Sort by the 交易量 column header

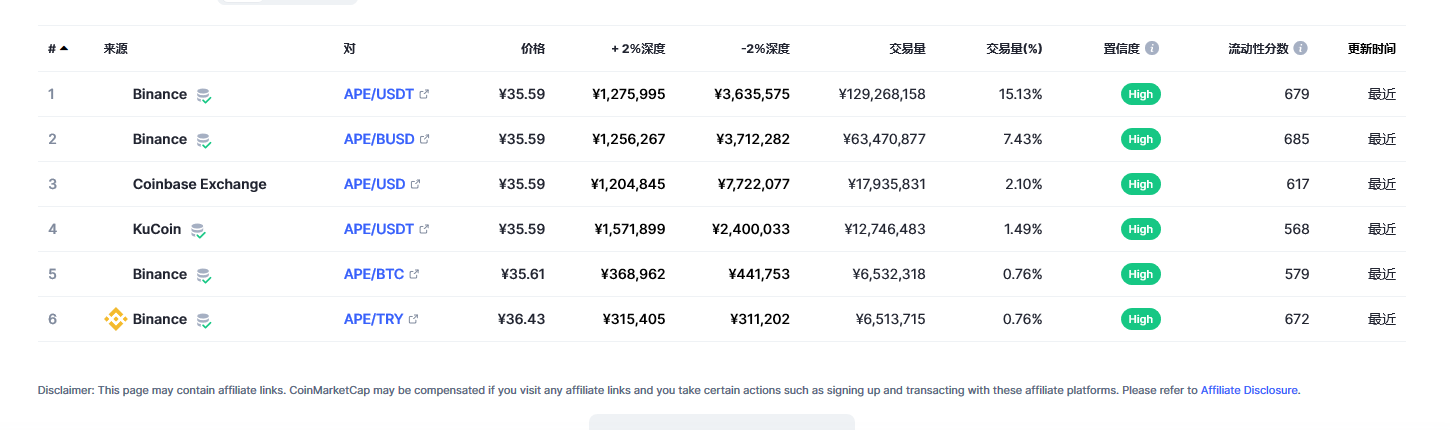(x=907, y=48)
